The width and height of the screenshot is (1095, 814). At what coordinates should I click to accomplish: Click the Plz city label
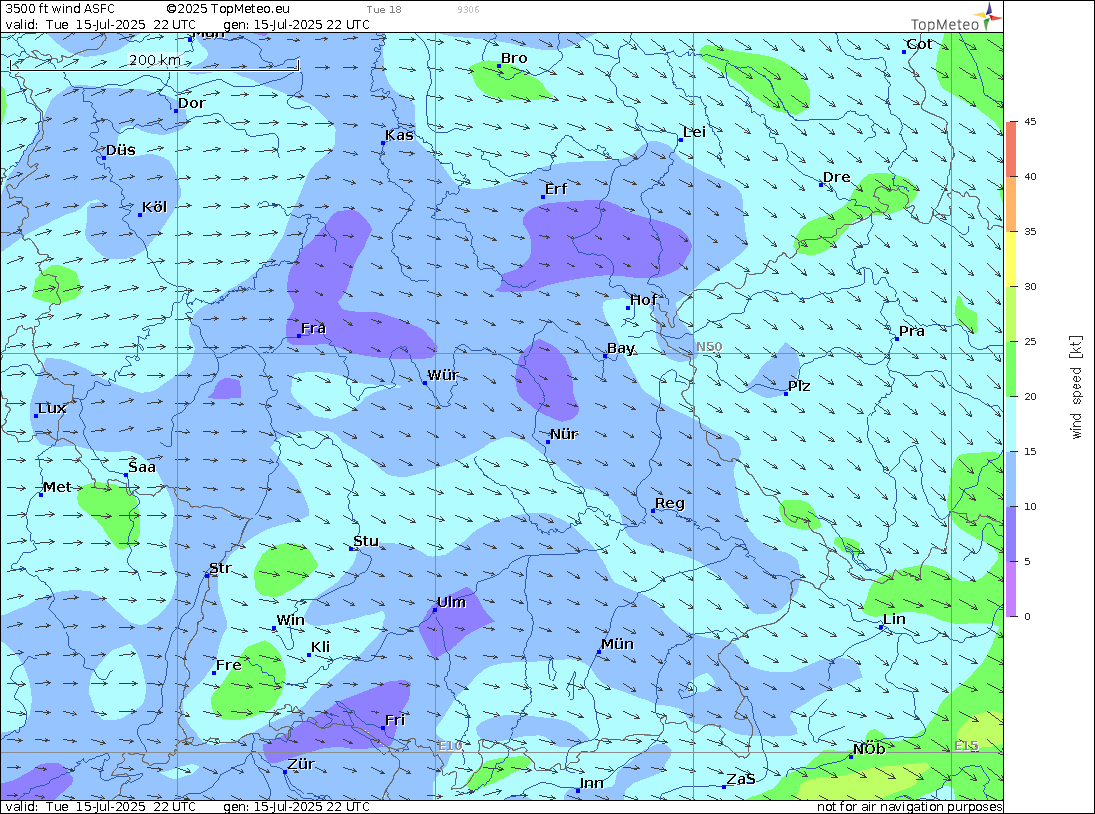[x=799, y=386]
